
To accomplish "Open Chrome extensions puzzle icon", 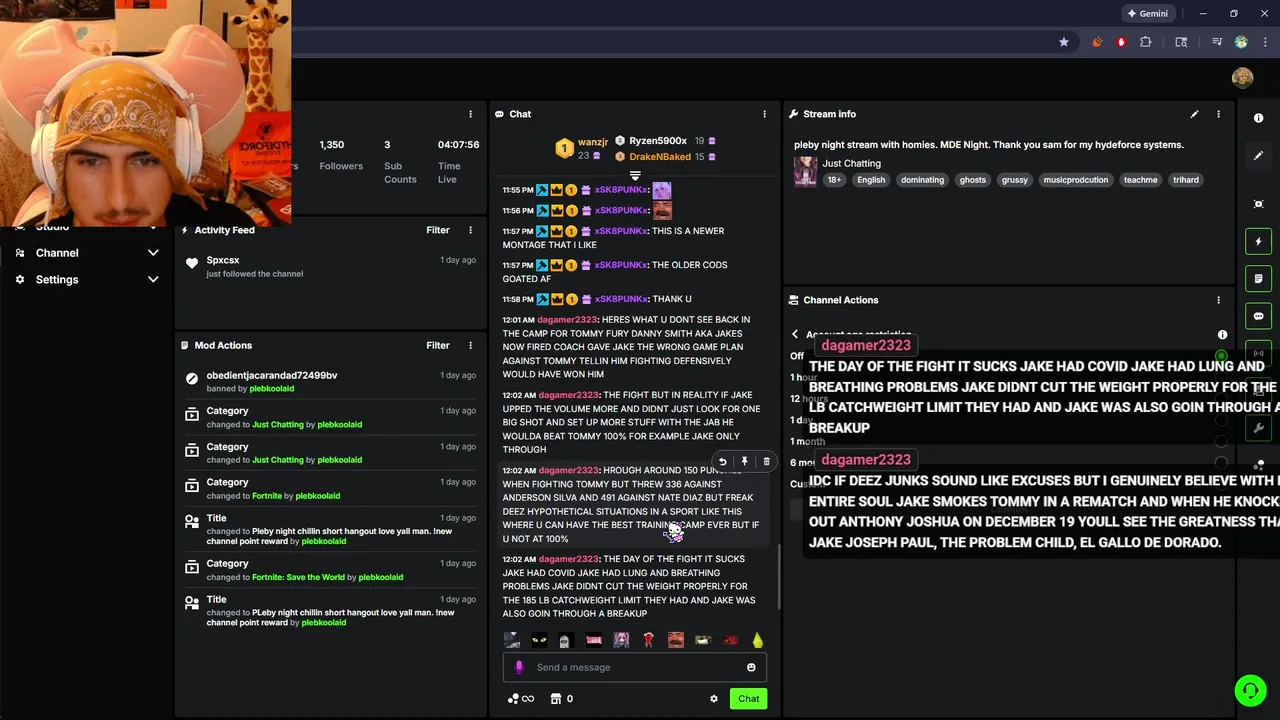I will click(x=1146, y=42).
